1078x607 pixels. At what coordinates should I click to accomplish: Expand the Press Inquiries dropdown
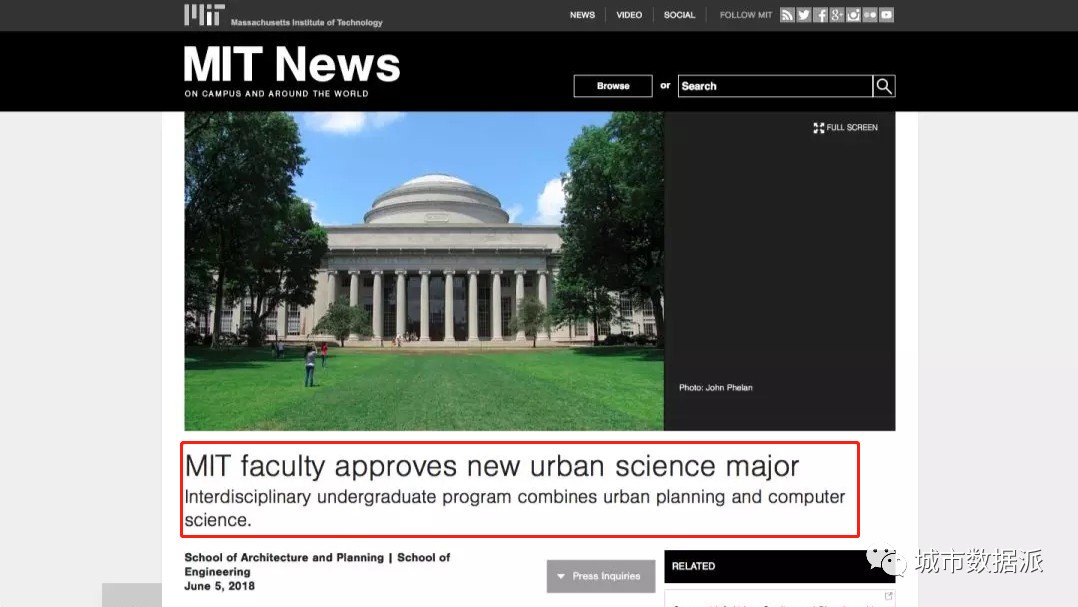click(x=601, y=576)
